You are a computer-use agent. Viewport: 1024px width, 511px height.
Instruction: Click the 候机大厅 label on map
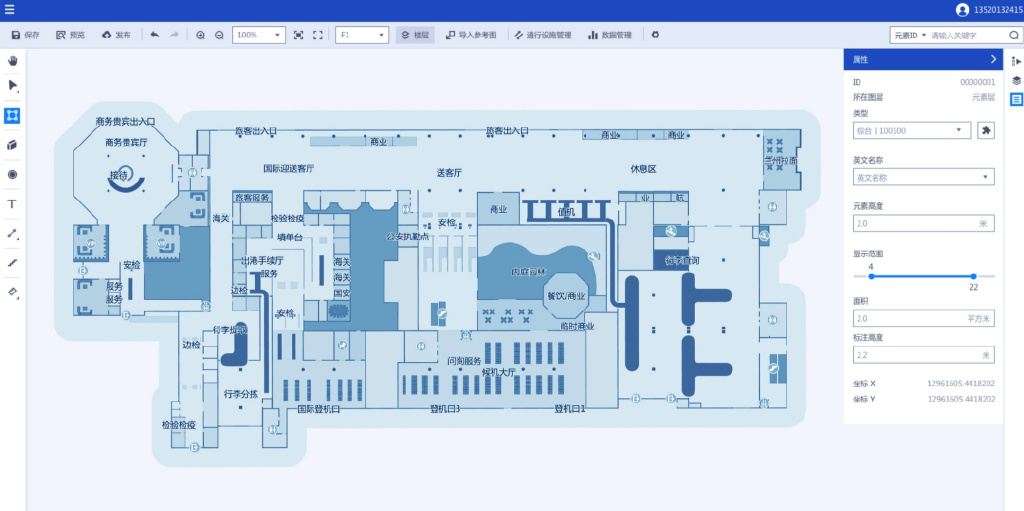coord(499,372)
